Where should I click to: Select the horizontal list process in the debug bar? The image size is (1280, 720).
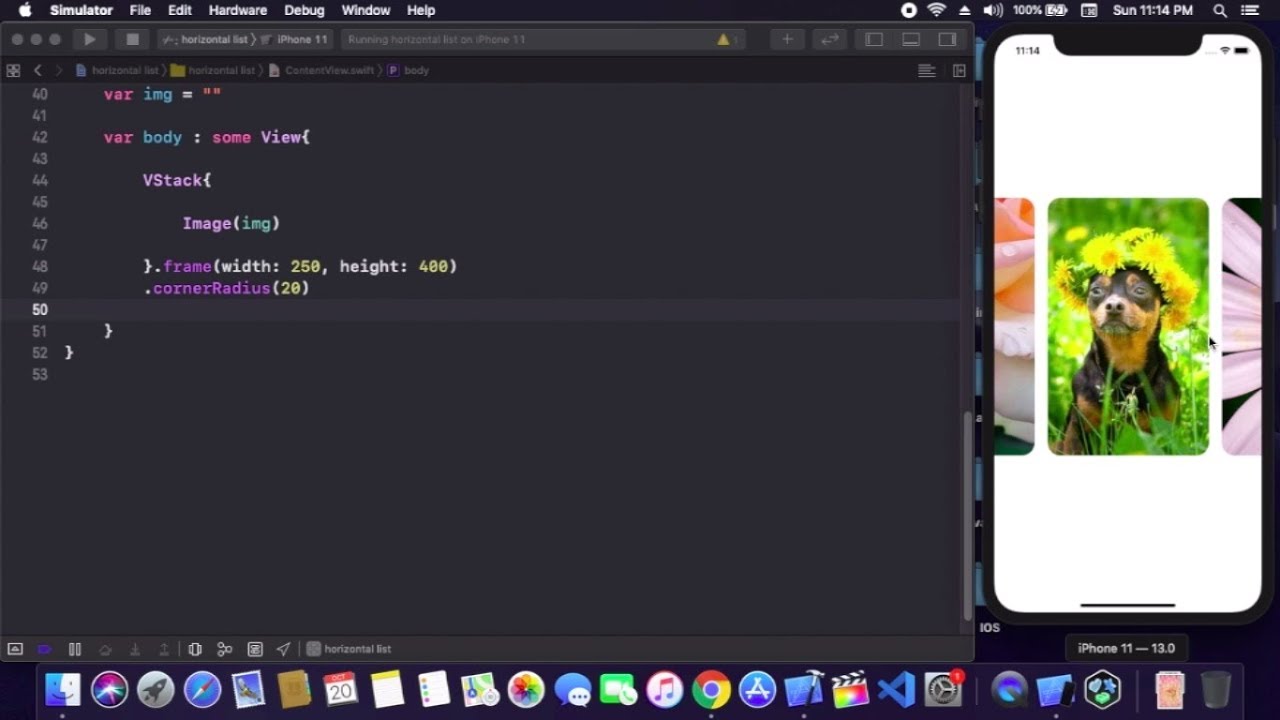pyautogui.click(x=349, y=649)
